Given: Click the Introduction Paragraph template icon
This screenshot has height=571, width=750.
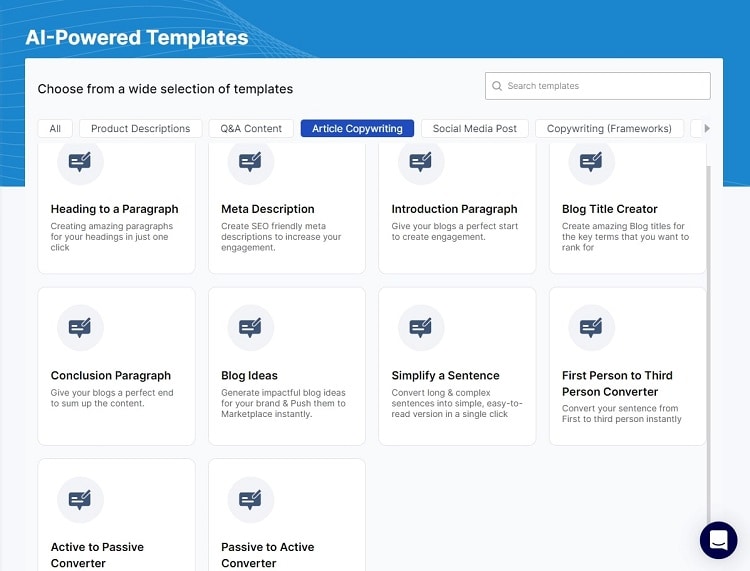Looking at the screenshot, I should (421, 162).
